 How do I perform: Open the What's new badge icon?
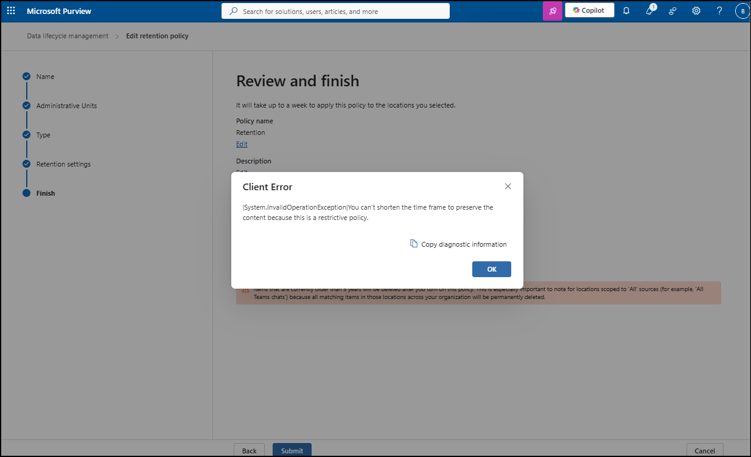[x=650, y=10]
